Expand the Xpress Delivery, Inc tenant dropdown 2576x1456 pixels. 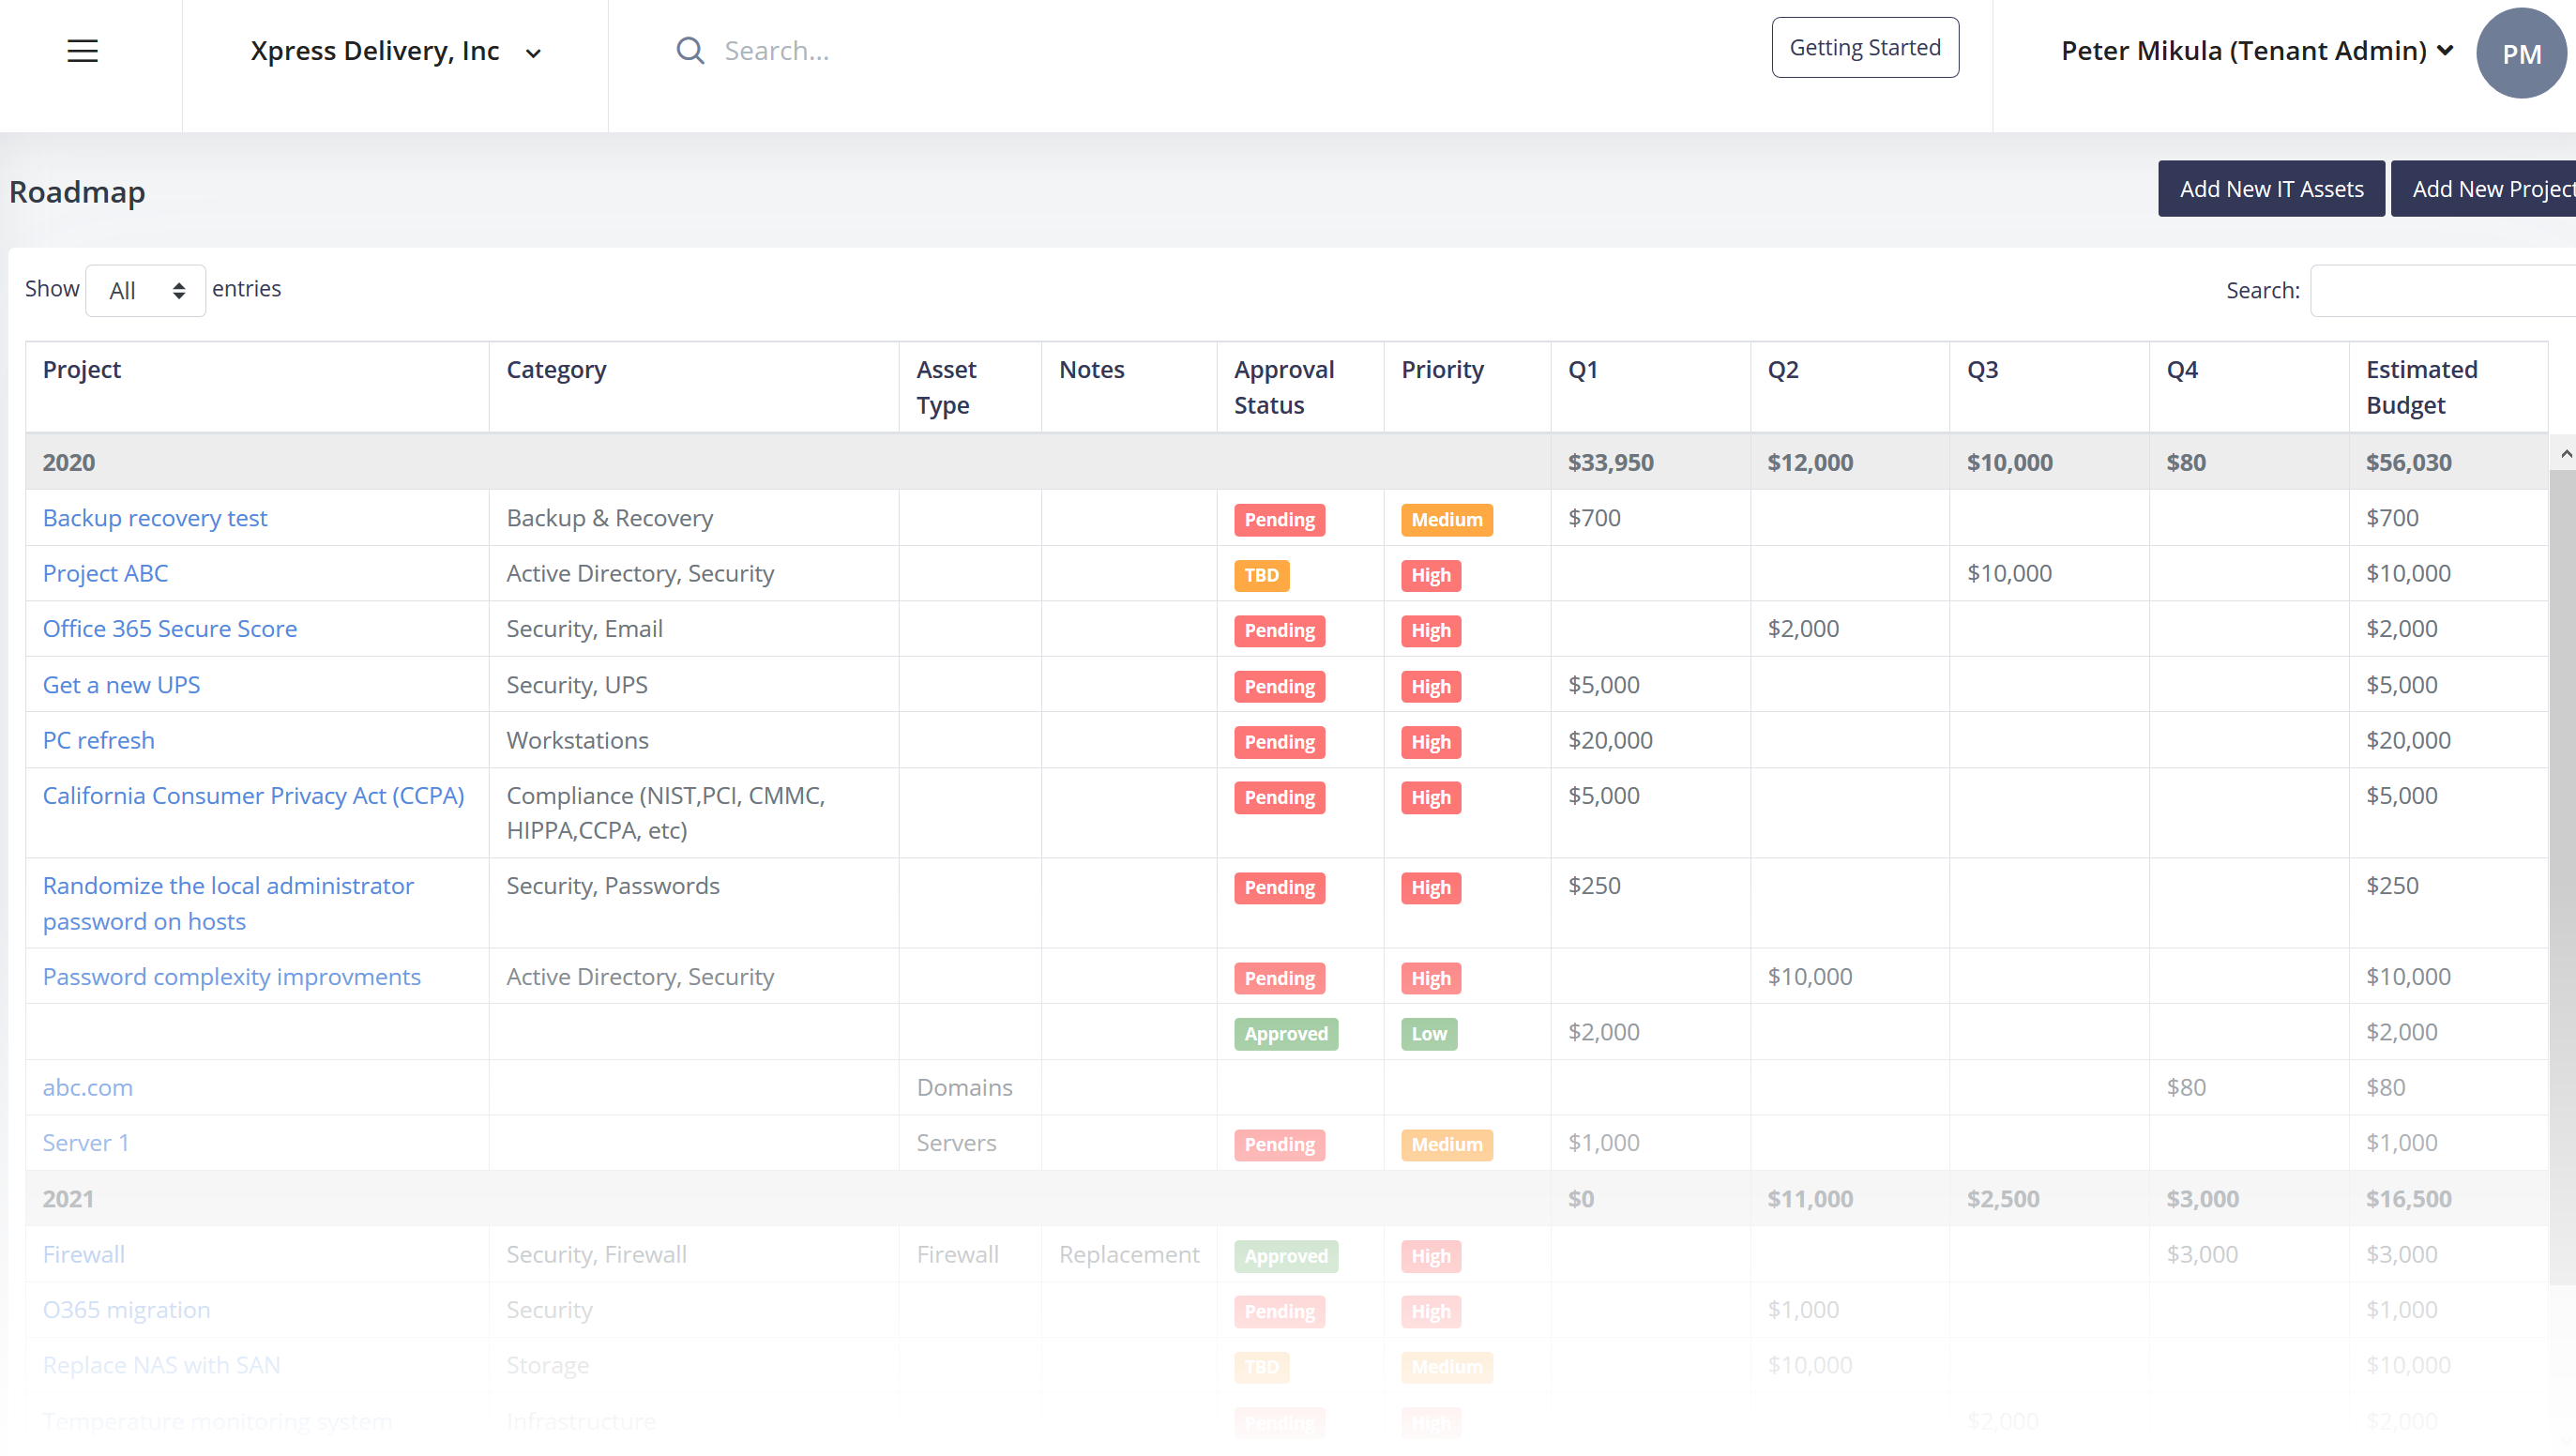pyautogui.click(x=396, y=52)
